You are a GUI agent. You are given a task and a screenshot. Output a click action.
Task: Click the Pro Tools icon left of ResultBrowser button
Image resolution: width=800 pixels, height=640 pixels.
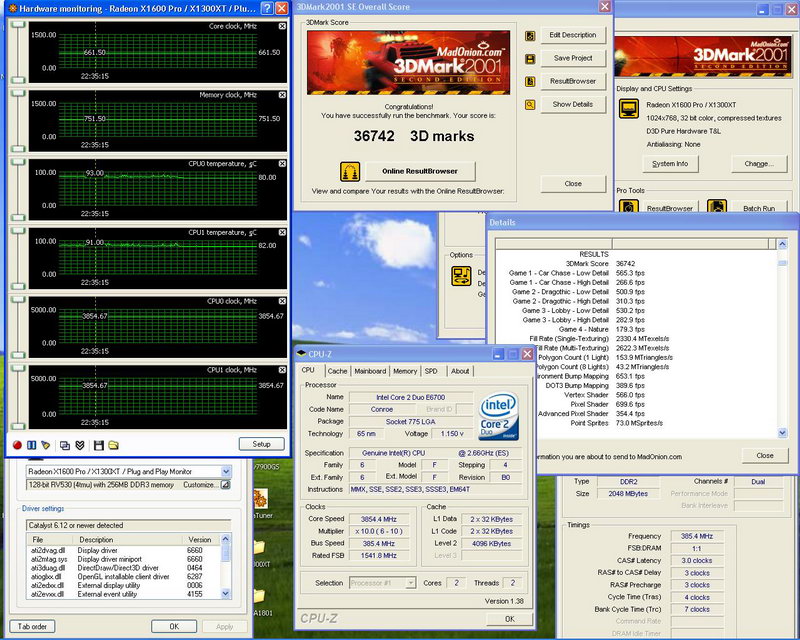point(629,206)
